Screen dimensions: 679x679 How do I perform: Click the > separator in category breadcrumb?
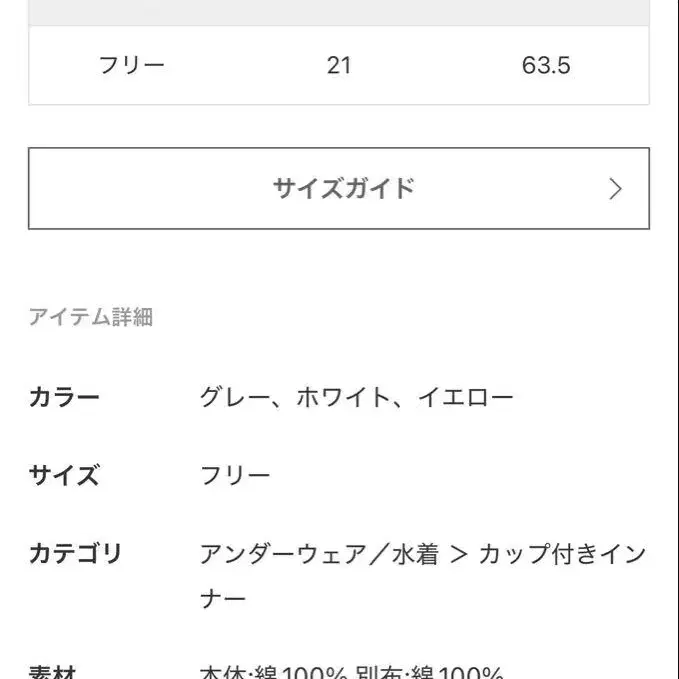(x=459, y=554)
